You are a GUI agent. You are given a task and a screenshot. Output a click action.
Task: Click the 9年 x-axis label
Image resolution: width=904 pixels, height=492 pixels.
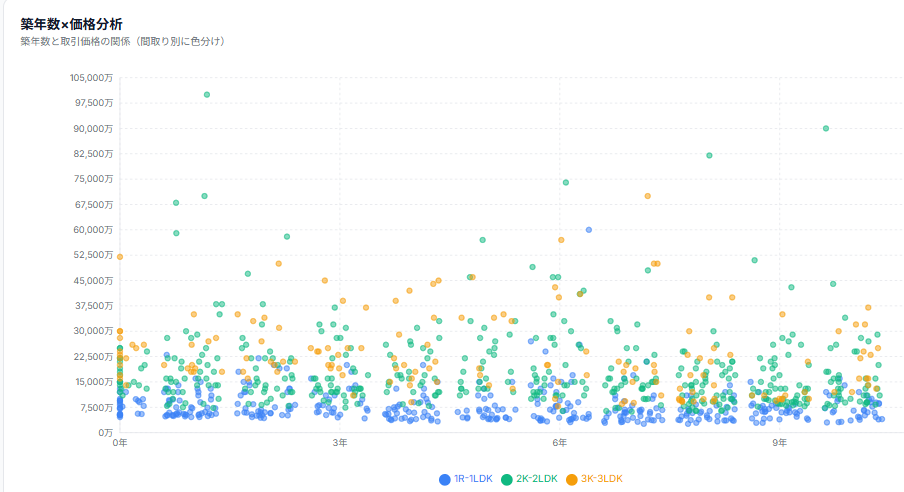click(779, 443)
